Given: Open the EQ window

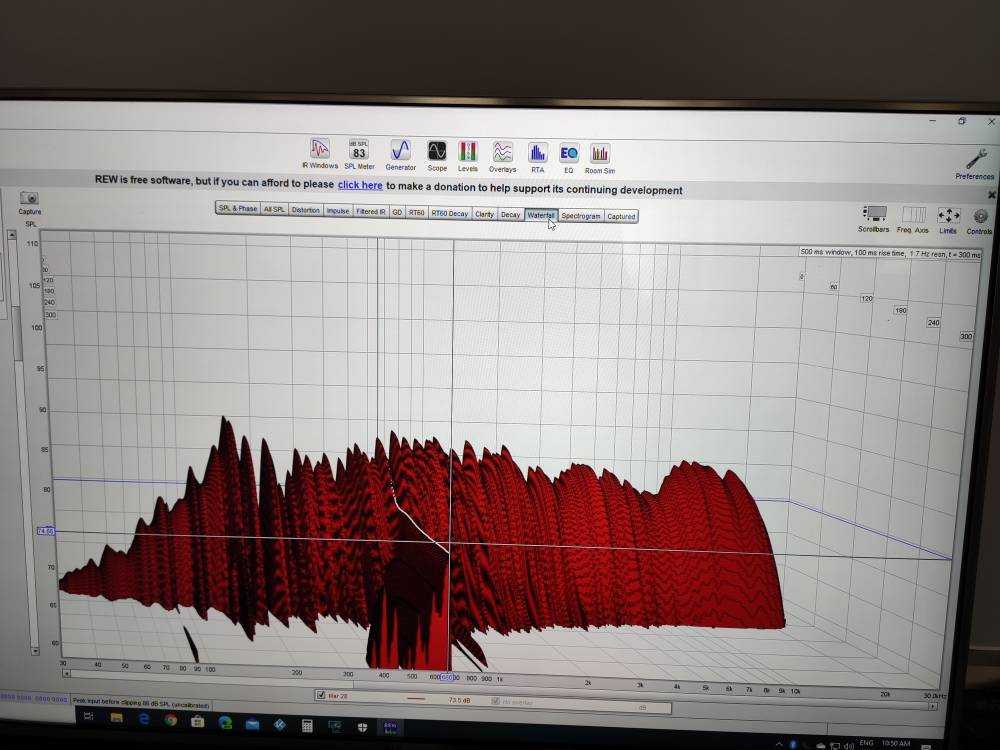Looking at the screenshot, I should click(x=569, y=158).
